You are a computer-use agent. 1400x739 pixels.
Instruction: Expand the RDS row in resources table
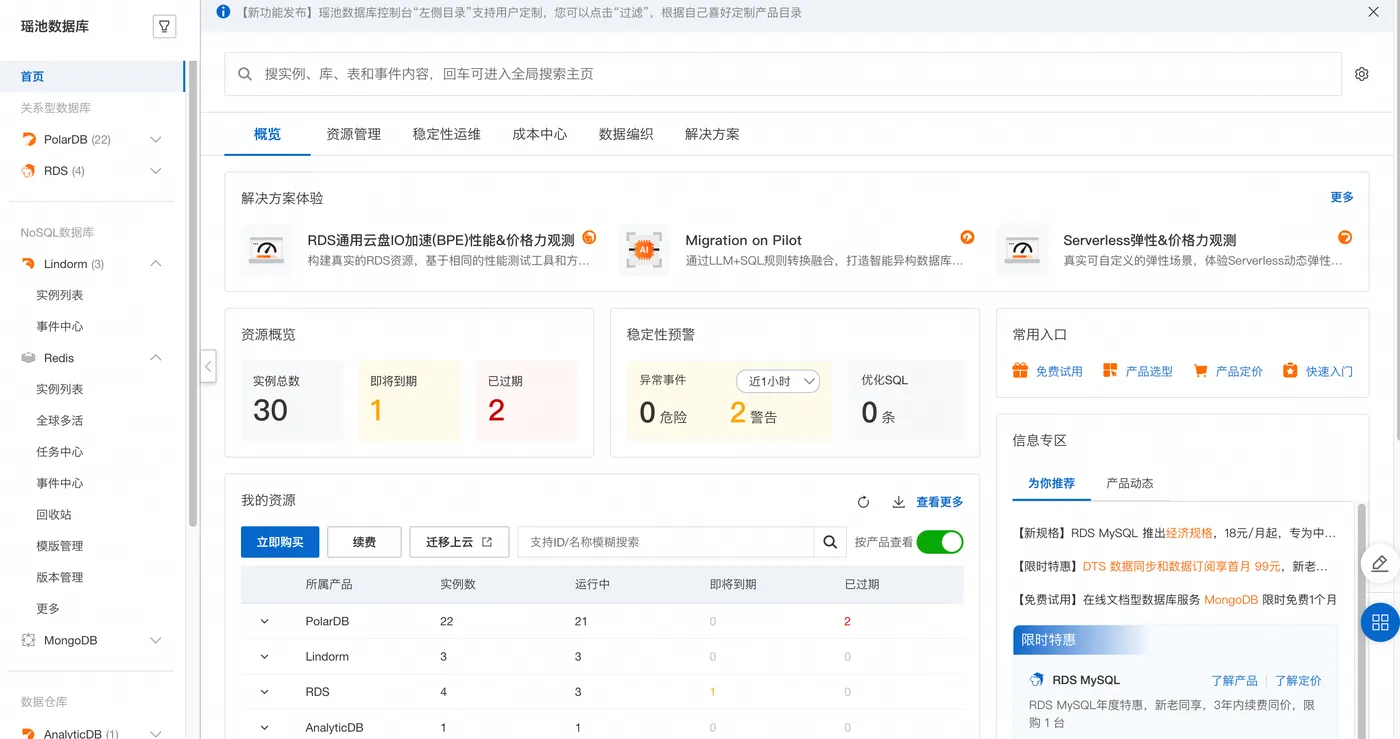(x=264, y=692)
